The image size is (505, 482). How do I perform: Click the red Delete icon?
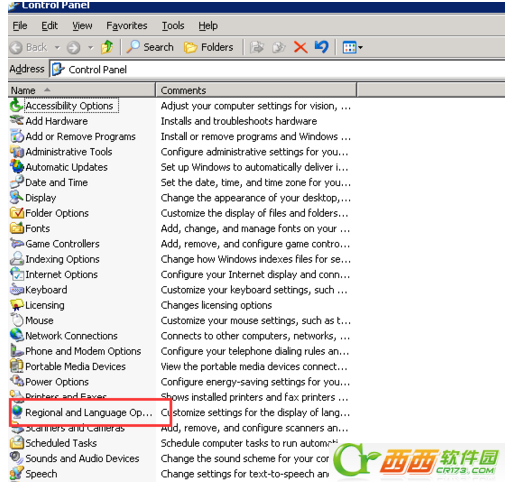tap(300, 47)
